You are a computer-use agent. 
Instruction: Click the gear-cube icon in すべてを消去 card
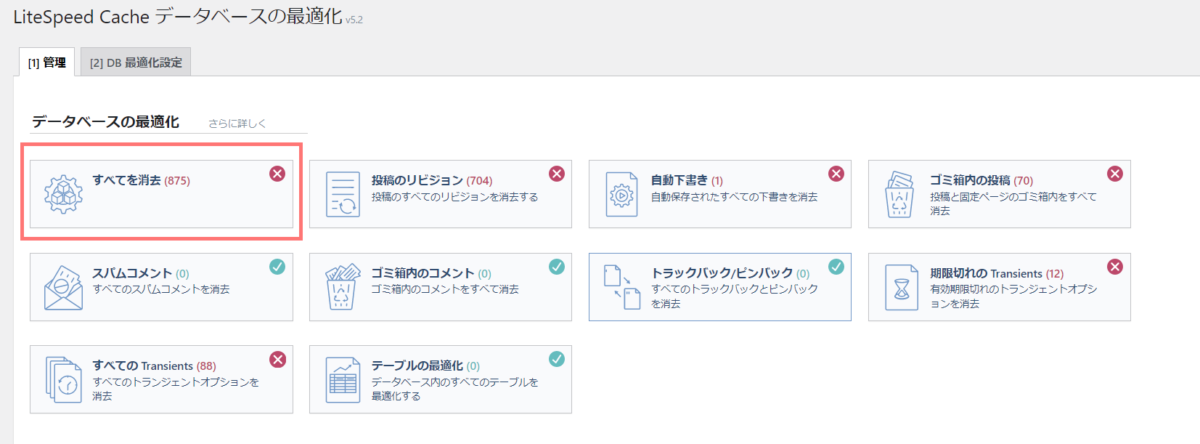[x=62, y=194]
